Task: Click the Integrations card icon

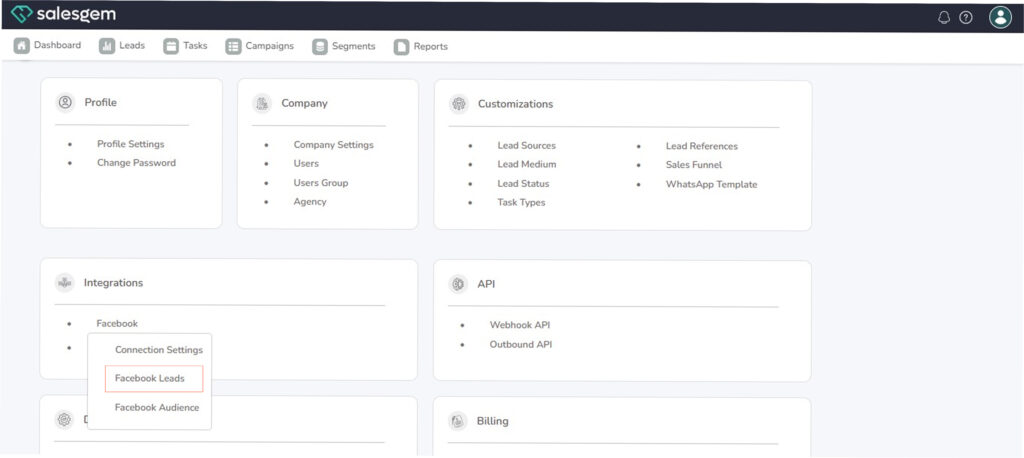Action: tap(65, 283)
